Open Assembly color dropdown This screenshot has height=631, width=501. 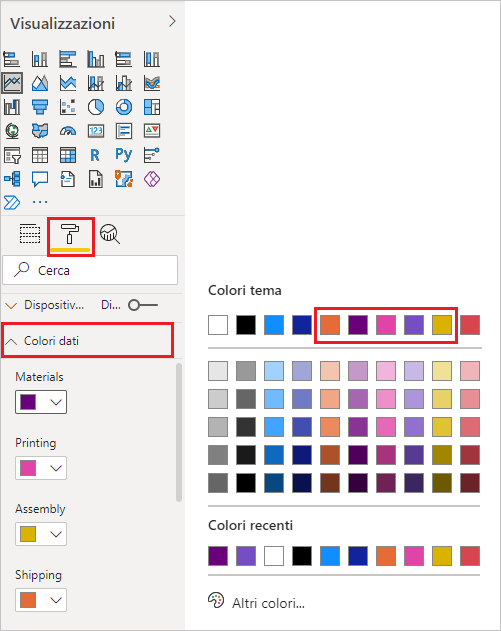click(x=41, y=534)
